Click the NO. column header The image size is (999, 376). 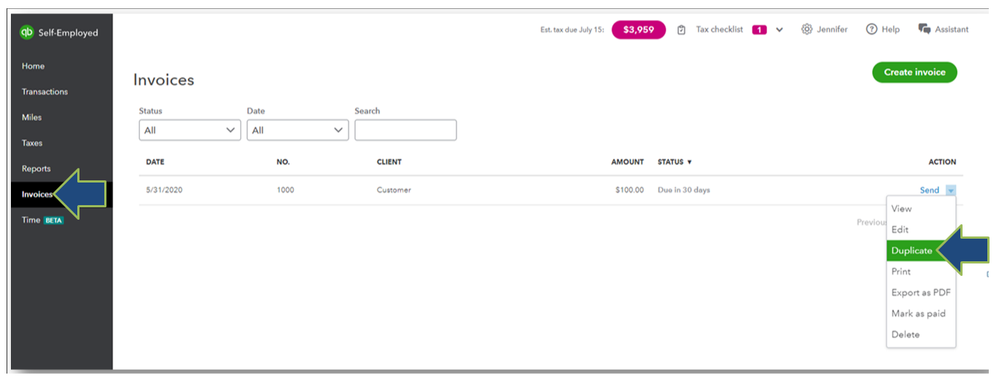283,162
